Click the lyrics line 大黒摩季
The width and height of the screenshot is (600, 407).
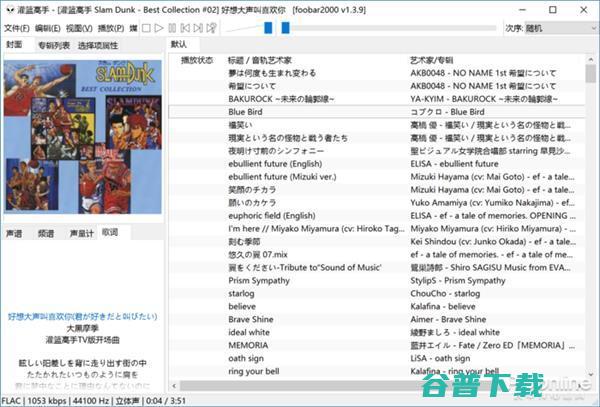[x=83, y=328]
